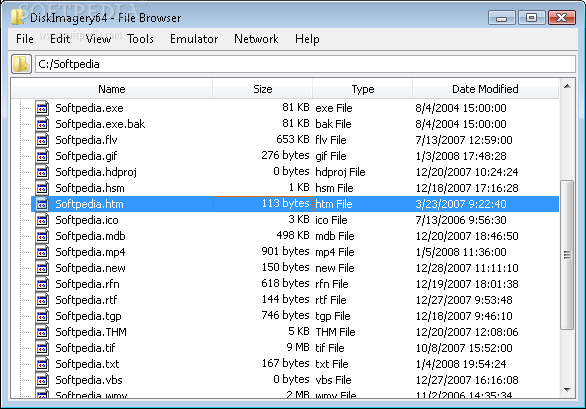Select the Softpedia.mp4 file name

tap(90, 252)
